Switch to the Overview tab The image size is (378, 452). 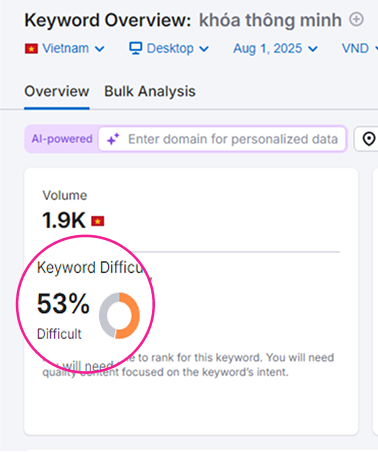click(x=57, y=91)
